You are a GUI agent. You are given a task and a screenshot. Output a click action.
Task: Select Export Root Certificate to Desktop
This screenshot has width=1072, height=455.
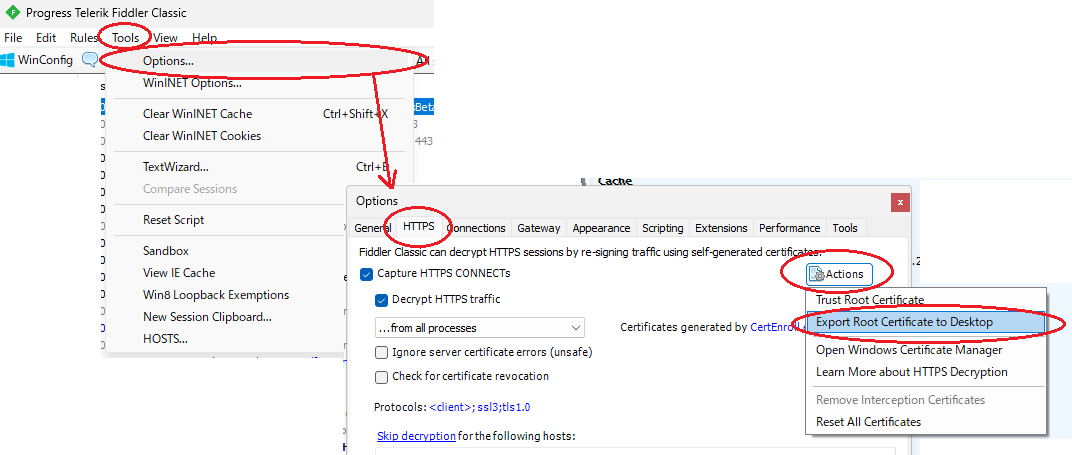click(926, 322)
